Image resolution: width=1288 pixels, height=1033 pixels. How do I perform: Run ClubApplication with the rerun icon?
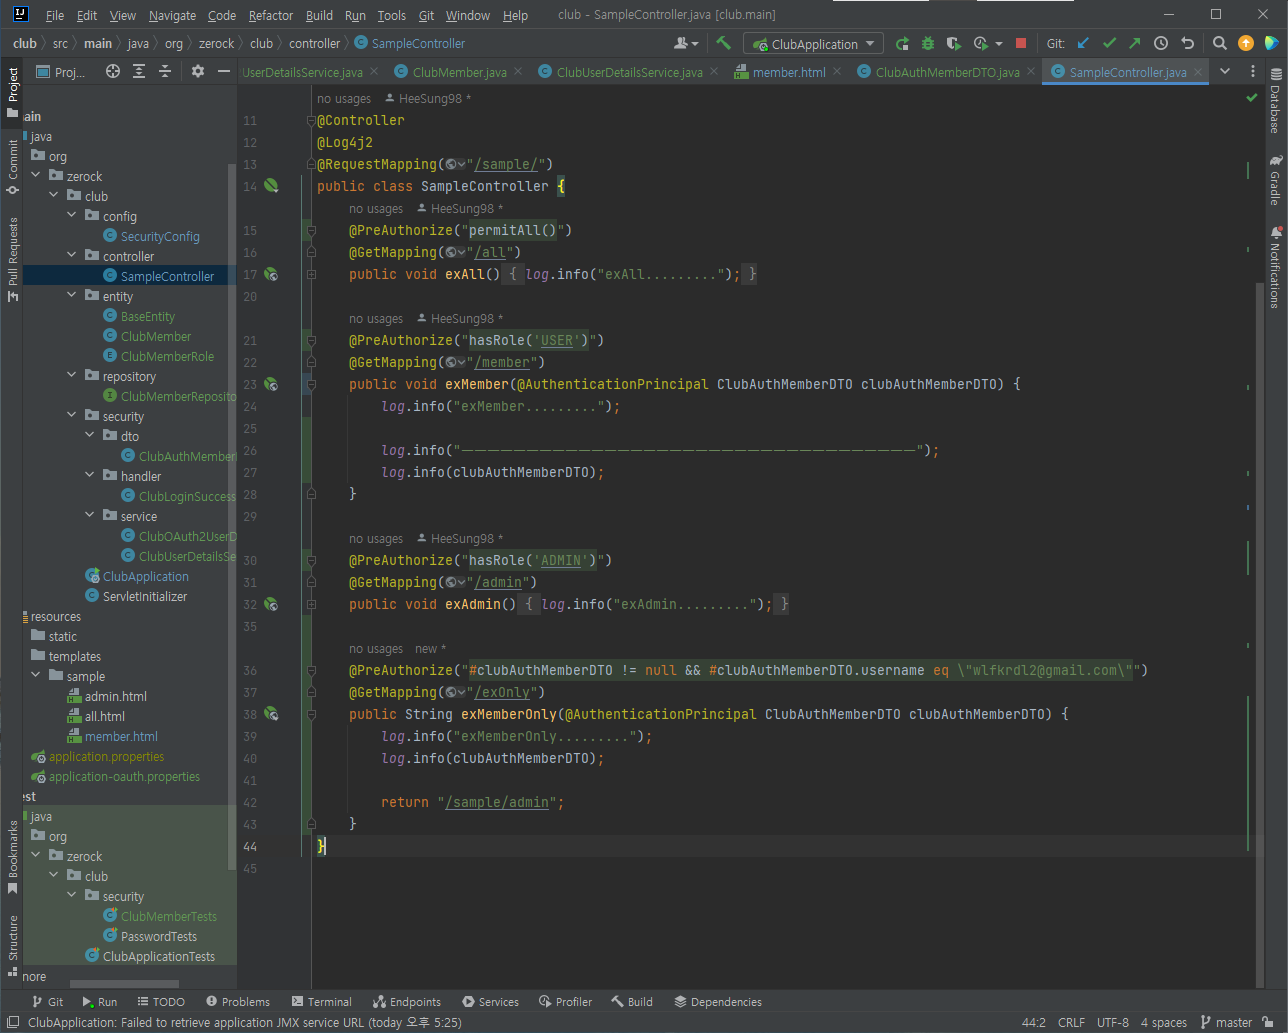tap(902, 43)
